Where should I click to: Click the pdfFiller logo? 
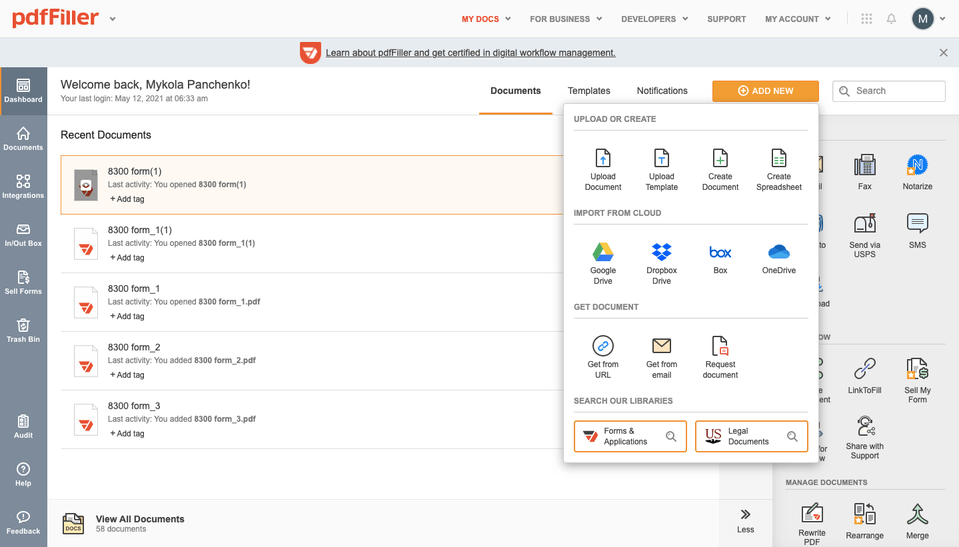(55, 18)
